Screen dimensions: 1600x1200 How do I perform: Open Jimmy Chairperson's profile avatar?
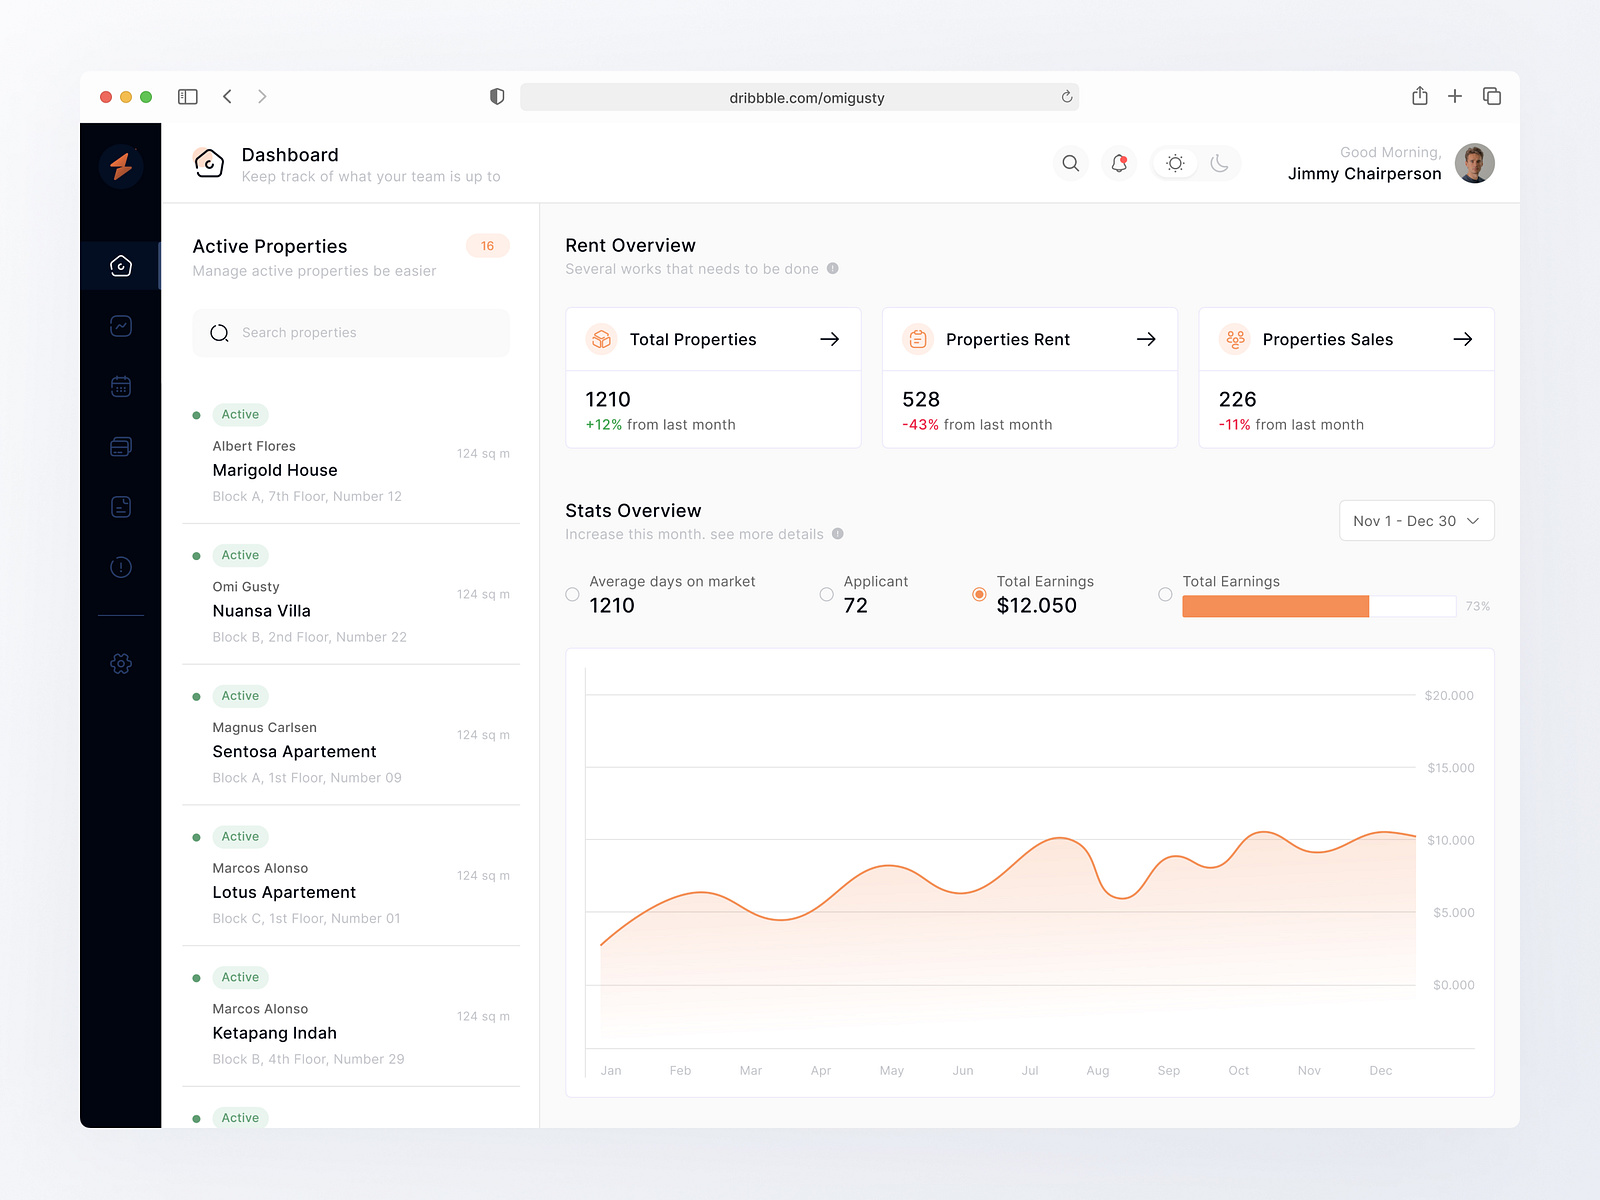(1474, 163)
